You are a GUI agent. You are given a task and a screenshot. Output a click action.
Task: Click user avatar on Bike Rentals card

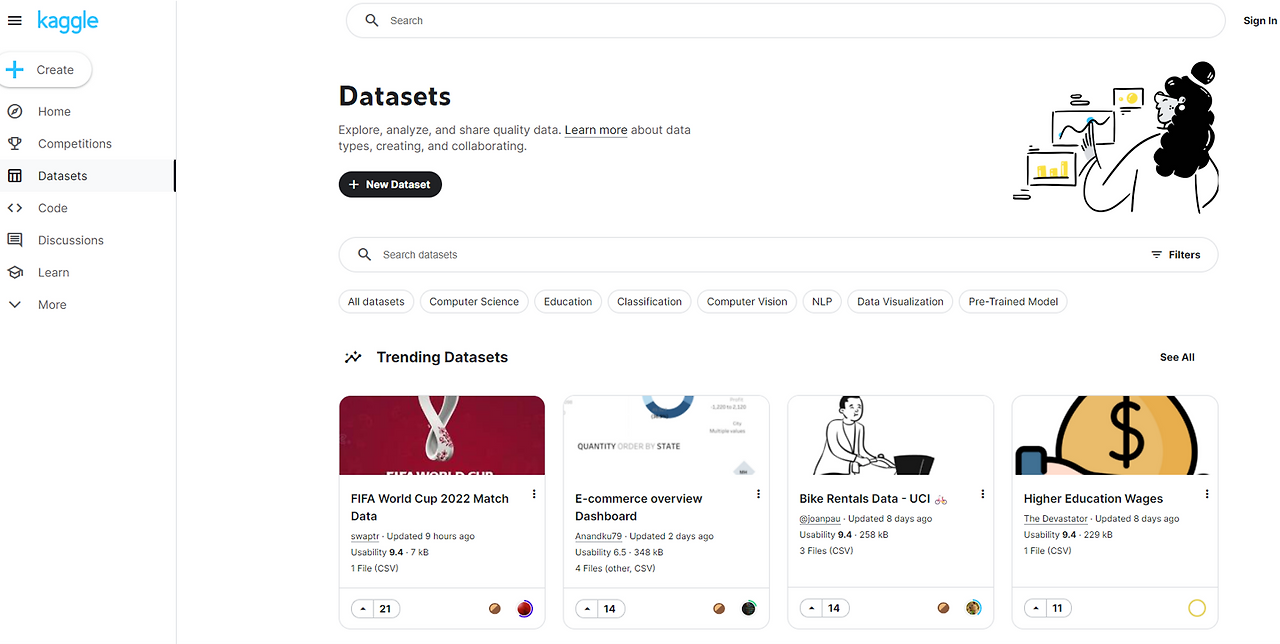pyautogui.click(x=973, y=608)
